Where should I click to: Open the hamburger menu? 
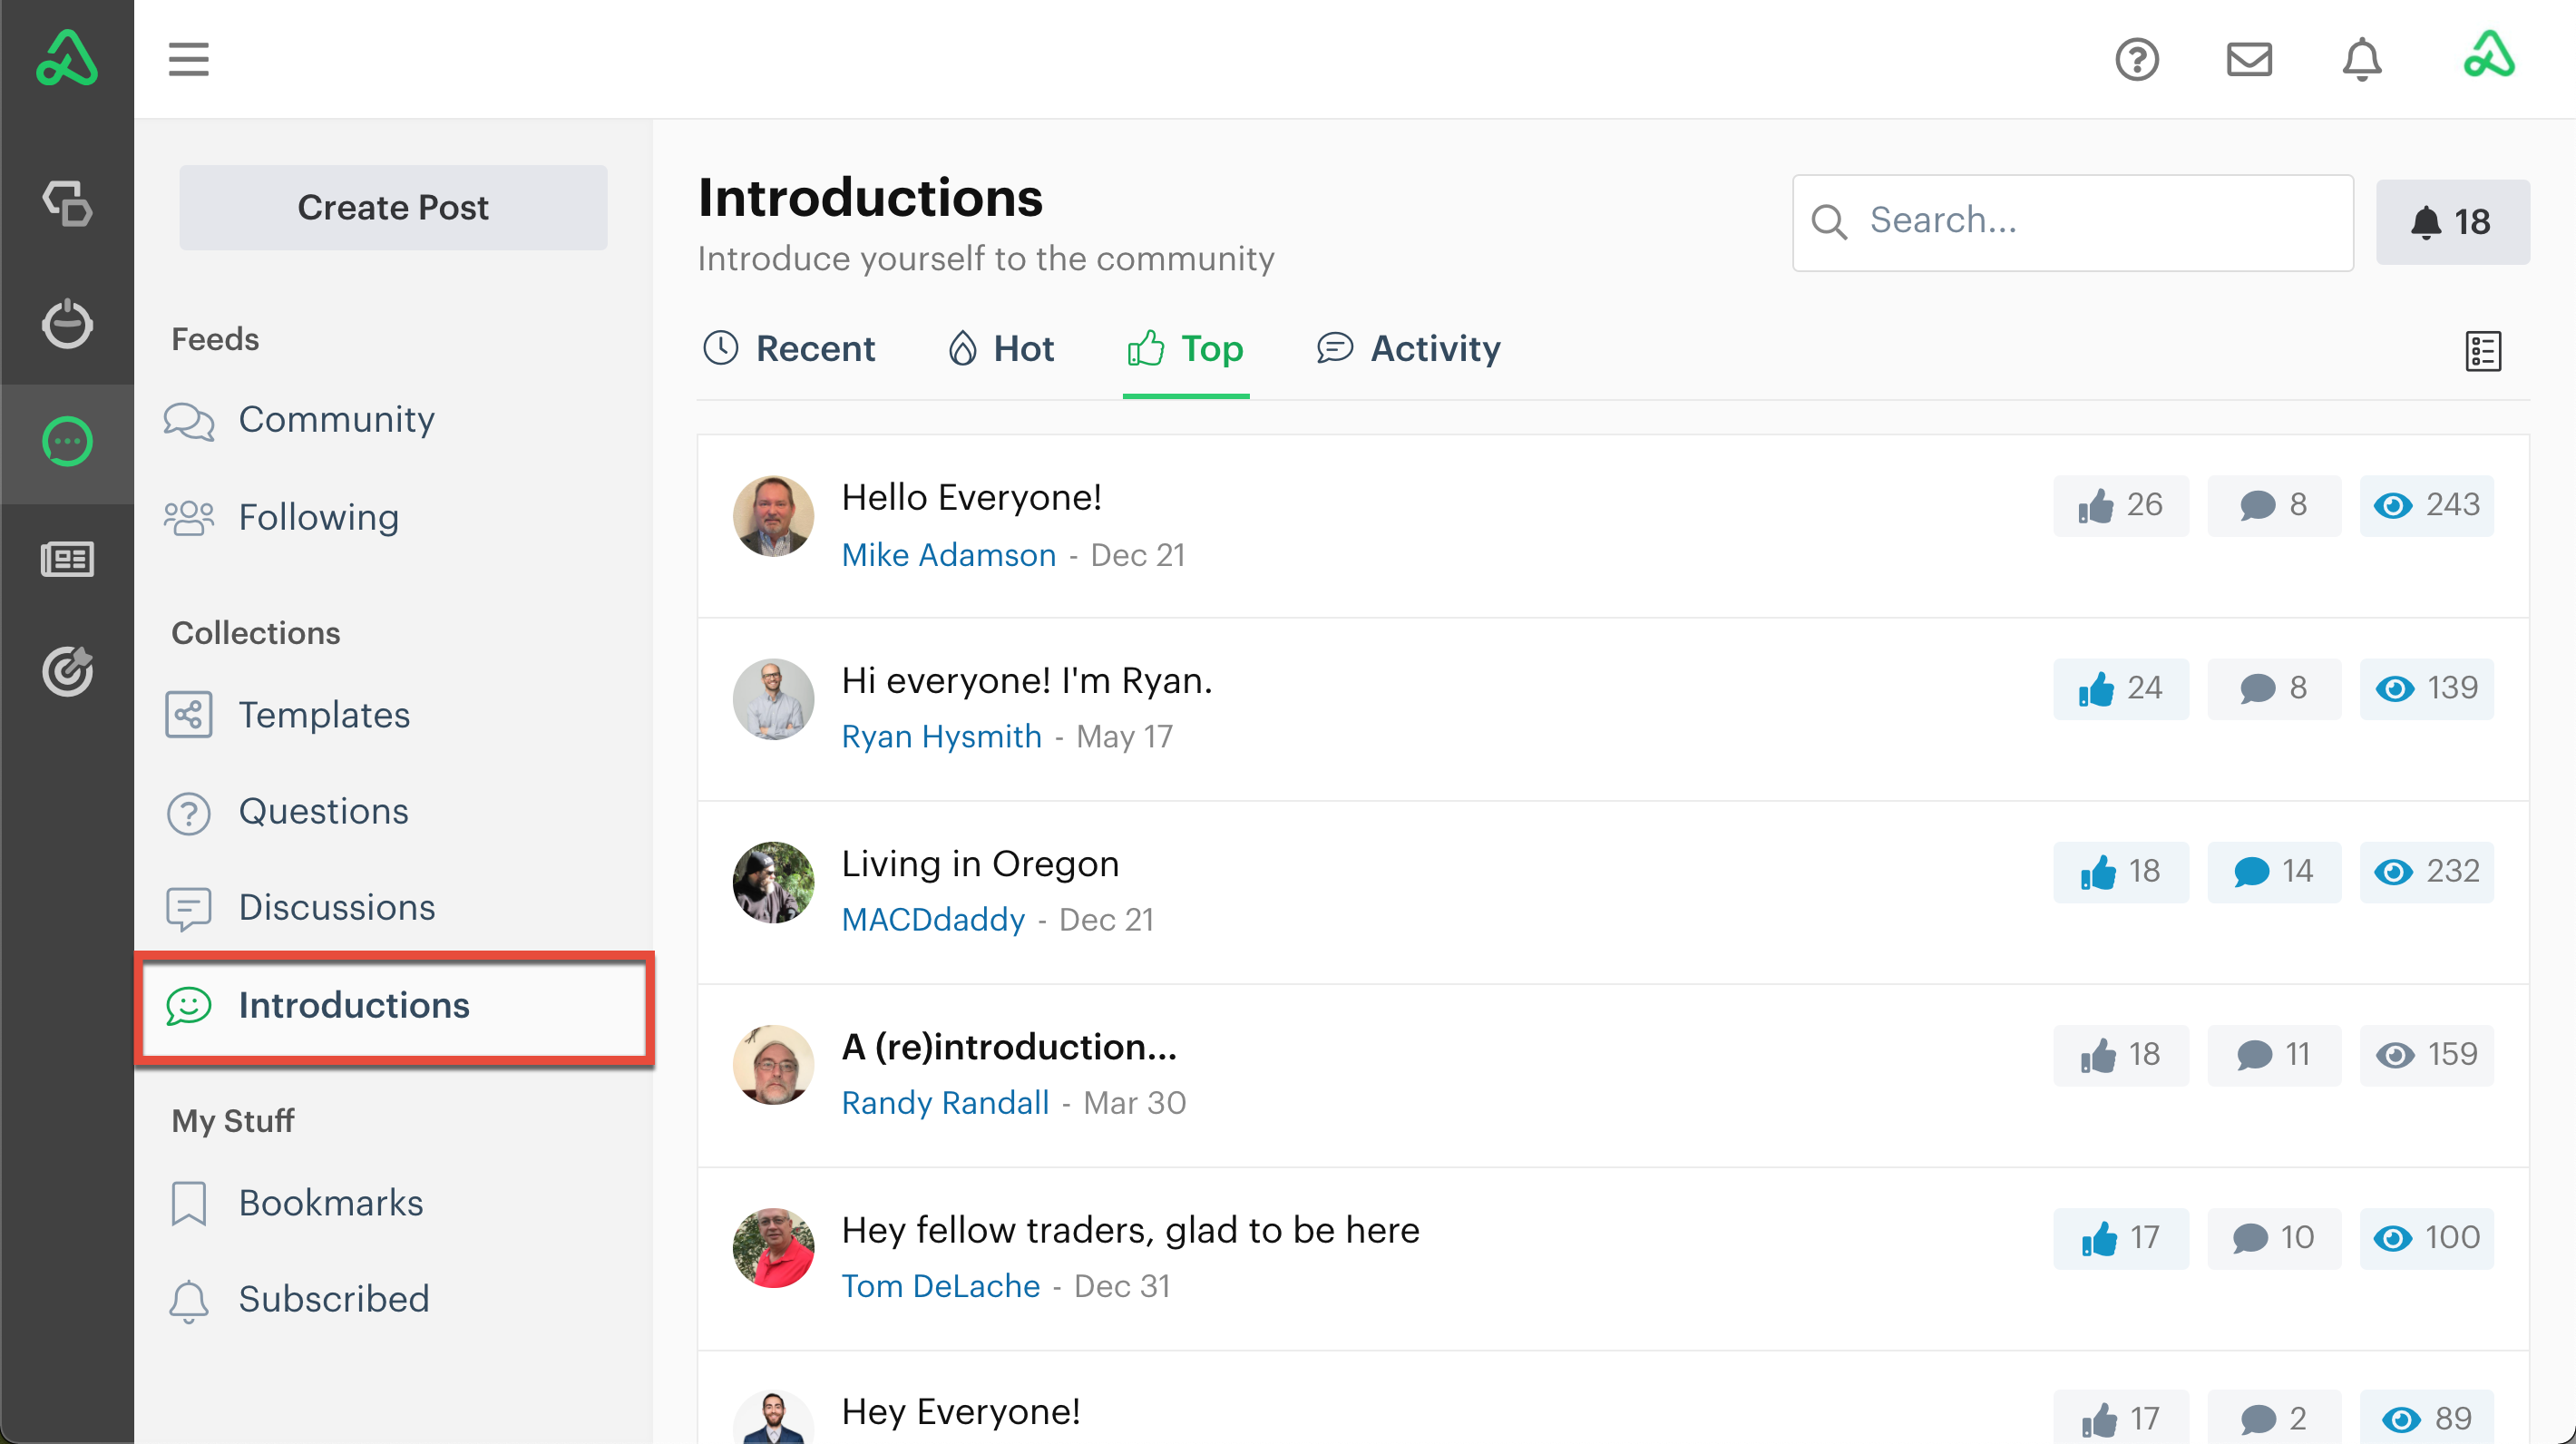coord(188,59)
